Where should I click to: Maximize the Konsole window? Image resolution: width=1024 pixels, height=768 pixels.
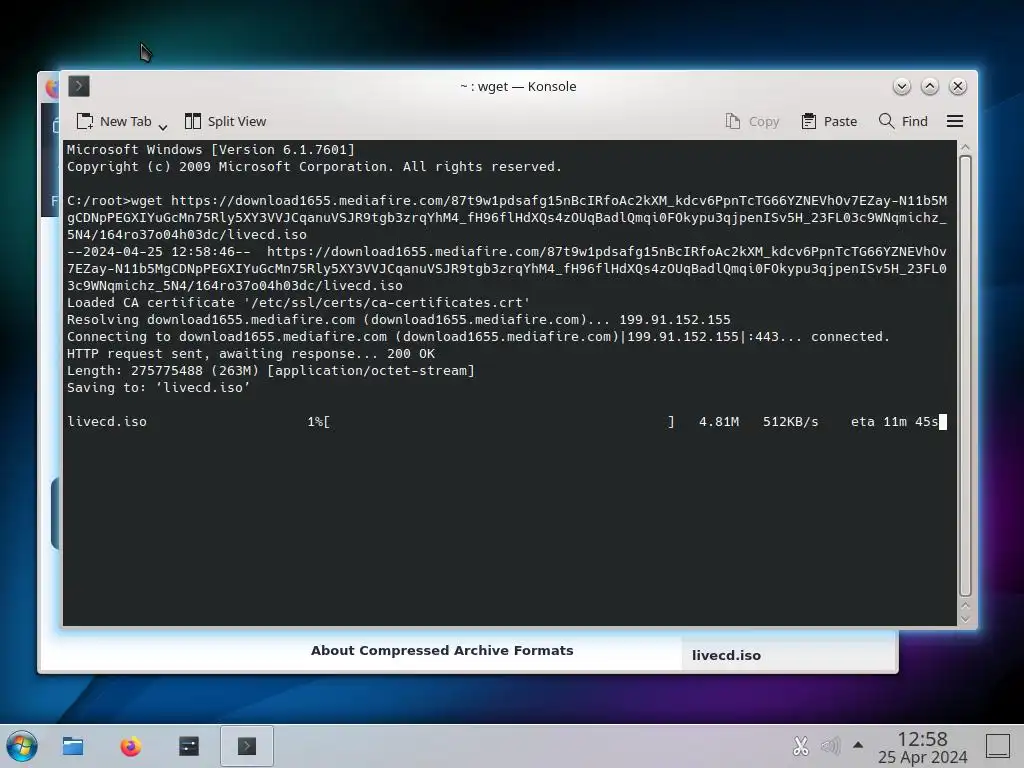pos(930,86)
